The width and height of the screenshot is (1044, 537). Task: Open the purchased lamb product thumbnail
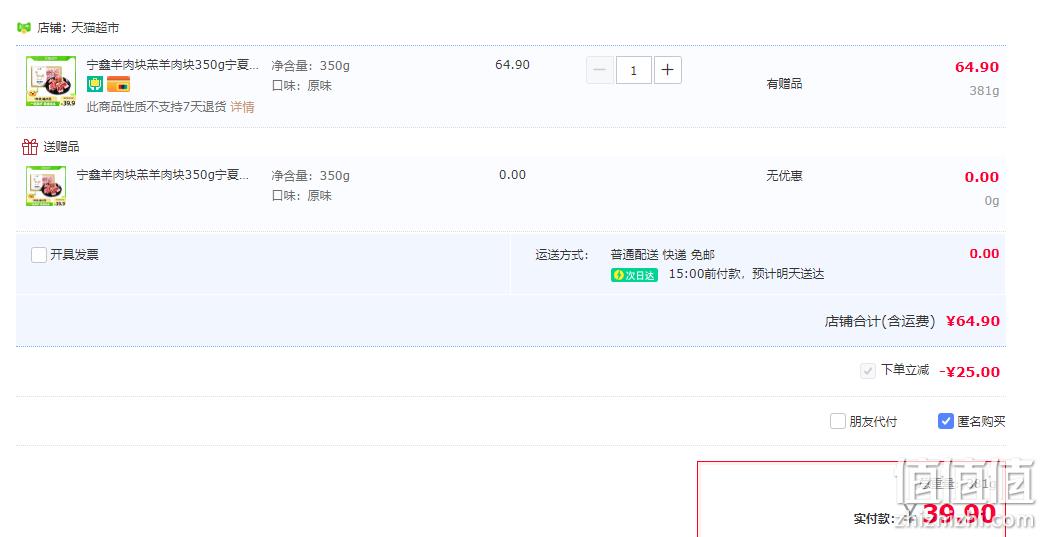51,81
